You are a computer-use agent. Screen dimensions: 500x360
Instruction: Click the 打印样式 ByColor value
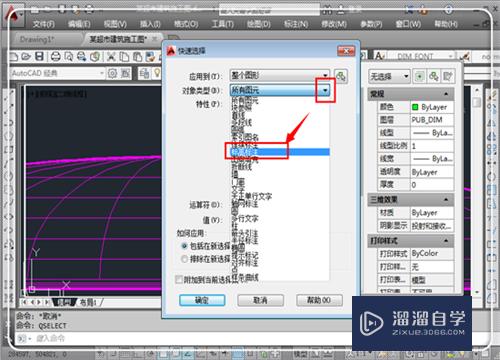(432, 253)
